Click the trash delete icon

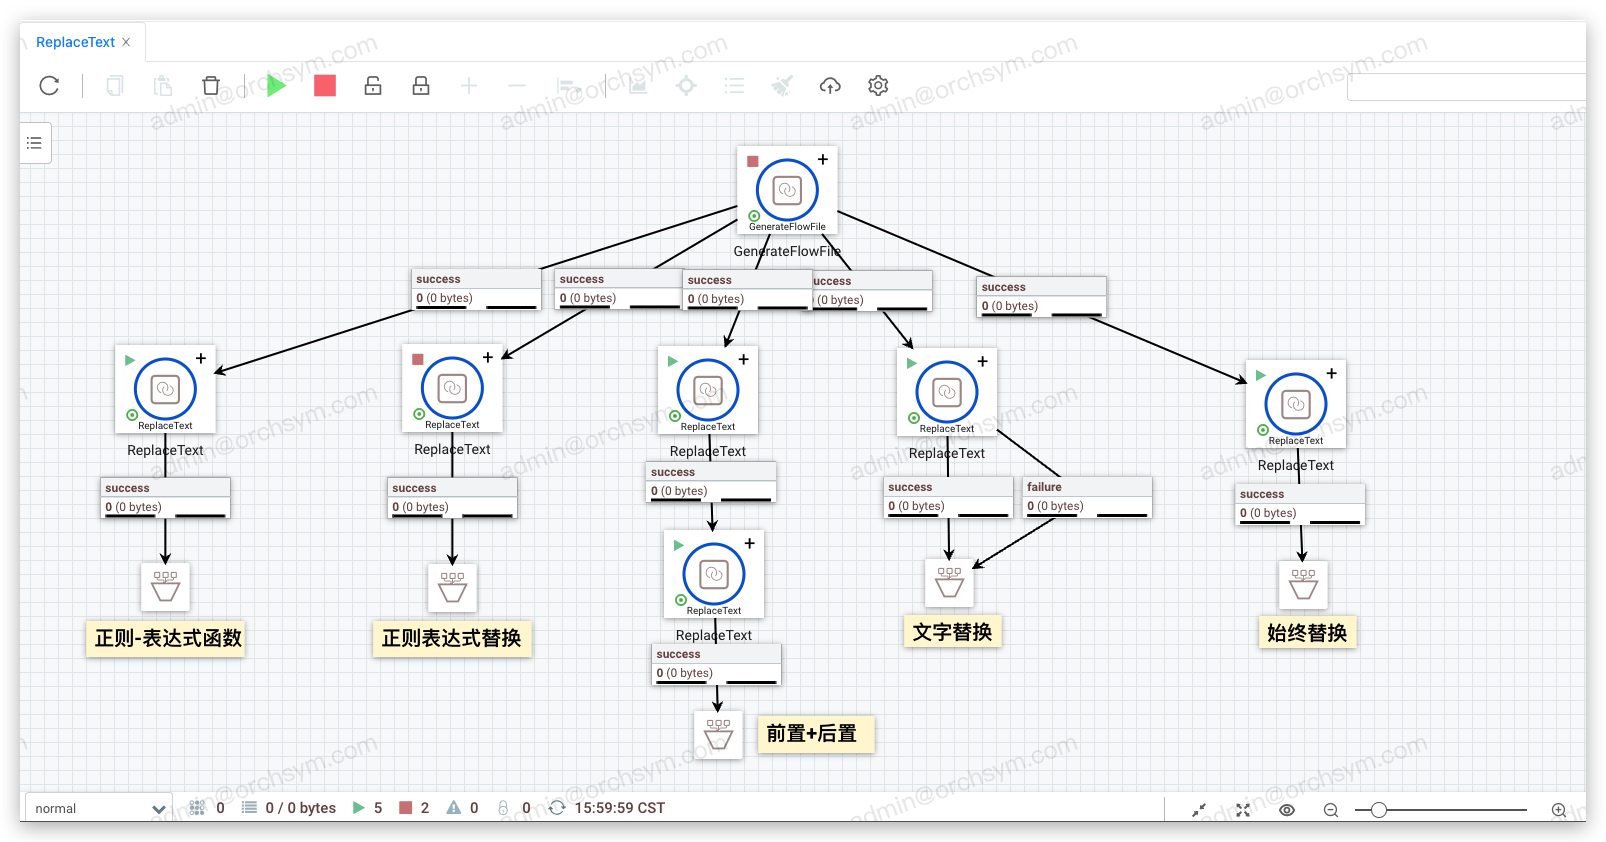pos(210,86)
